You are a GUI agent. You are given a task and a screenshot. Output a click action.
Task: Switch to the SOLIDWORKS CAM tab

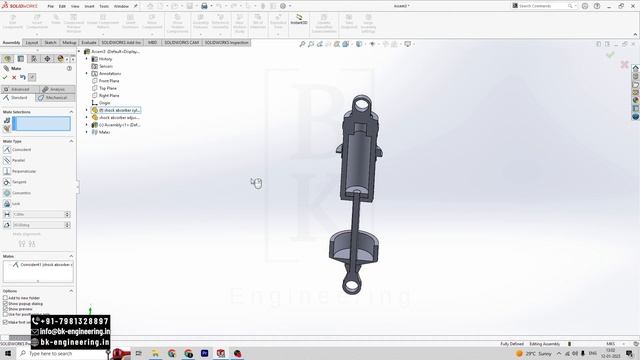tap(182, 42)
